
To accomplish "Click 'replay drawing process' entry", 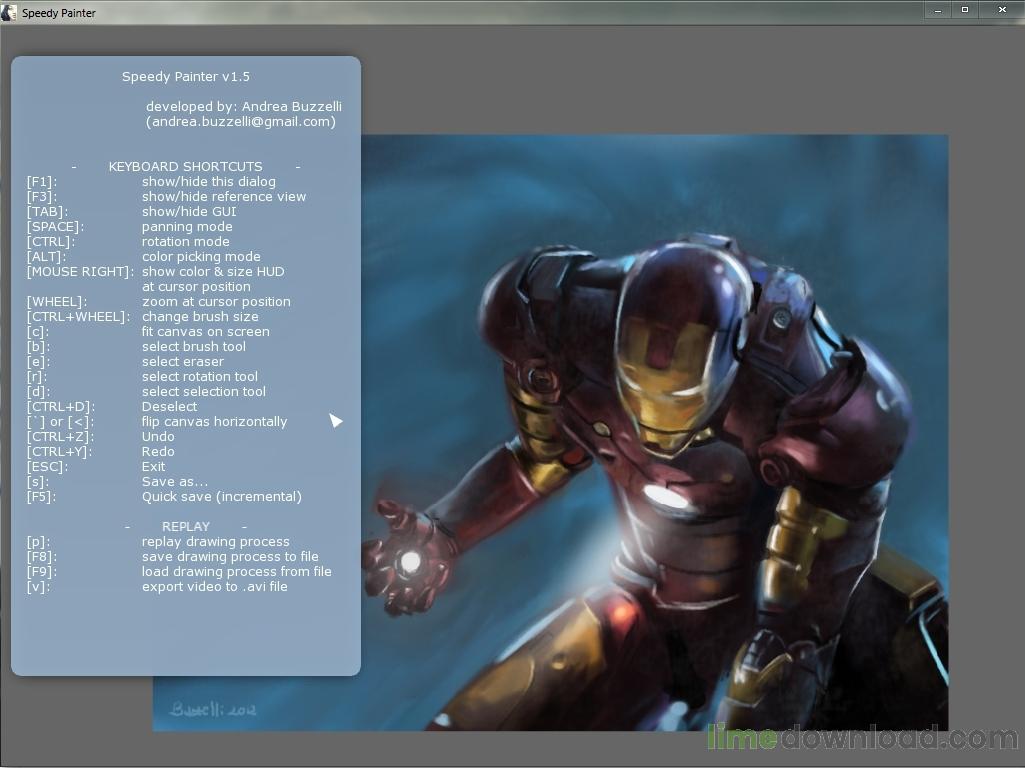I will (x=215, y=542).
